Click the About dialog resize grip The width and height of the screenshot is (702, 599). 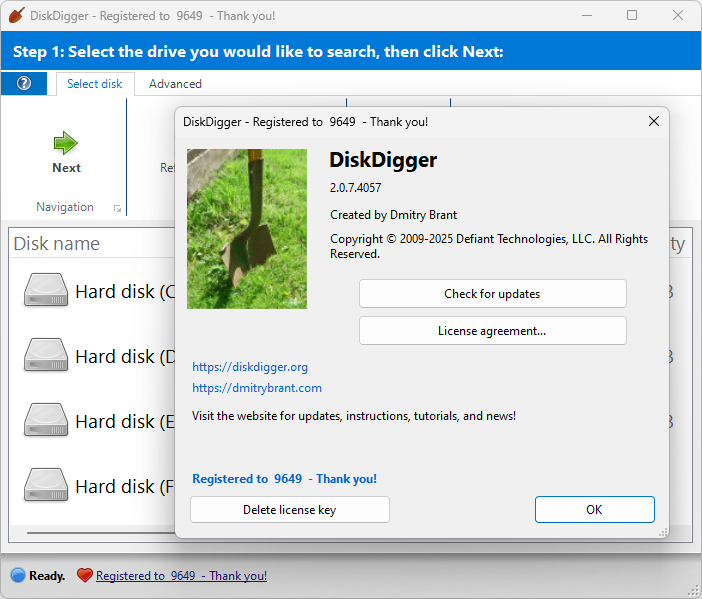coord(663,532)
